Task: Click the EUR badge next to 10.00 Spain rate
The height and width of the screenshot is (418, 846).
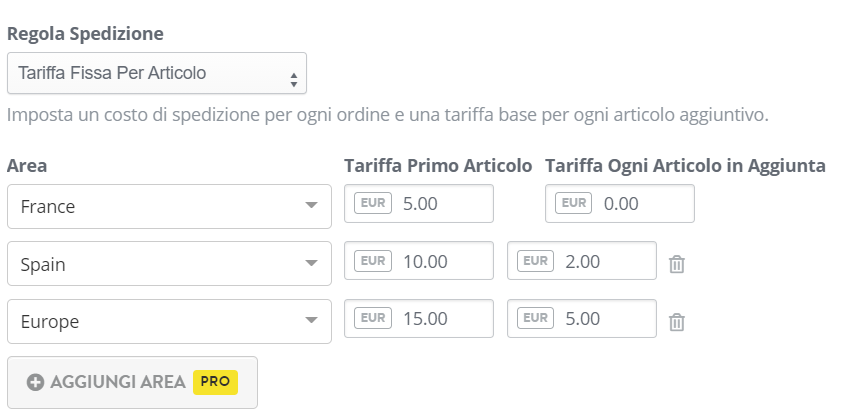Action: pos(373,261)
